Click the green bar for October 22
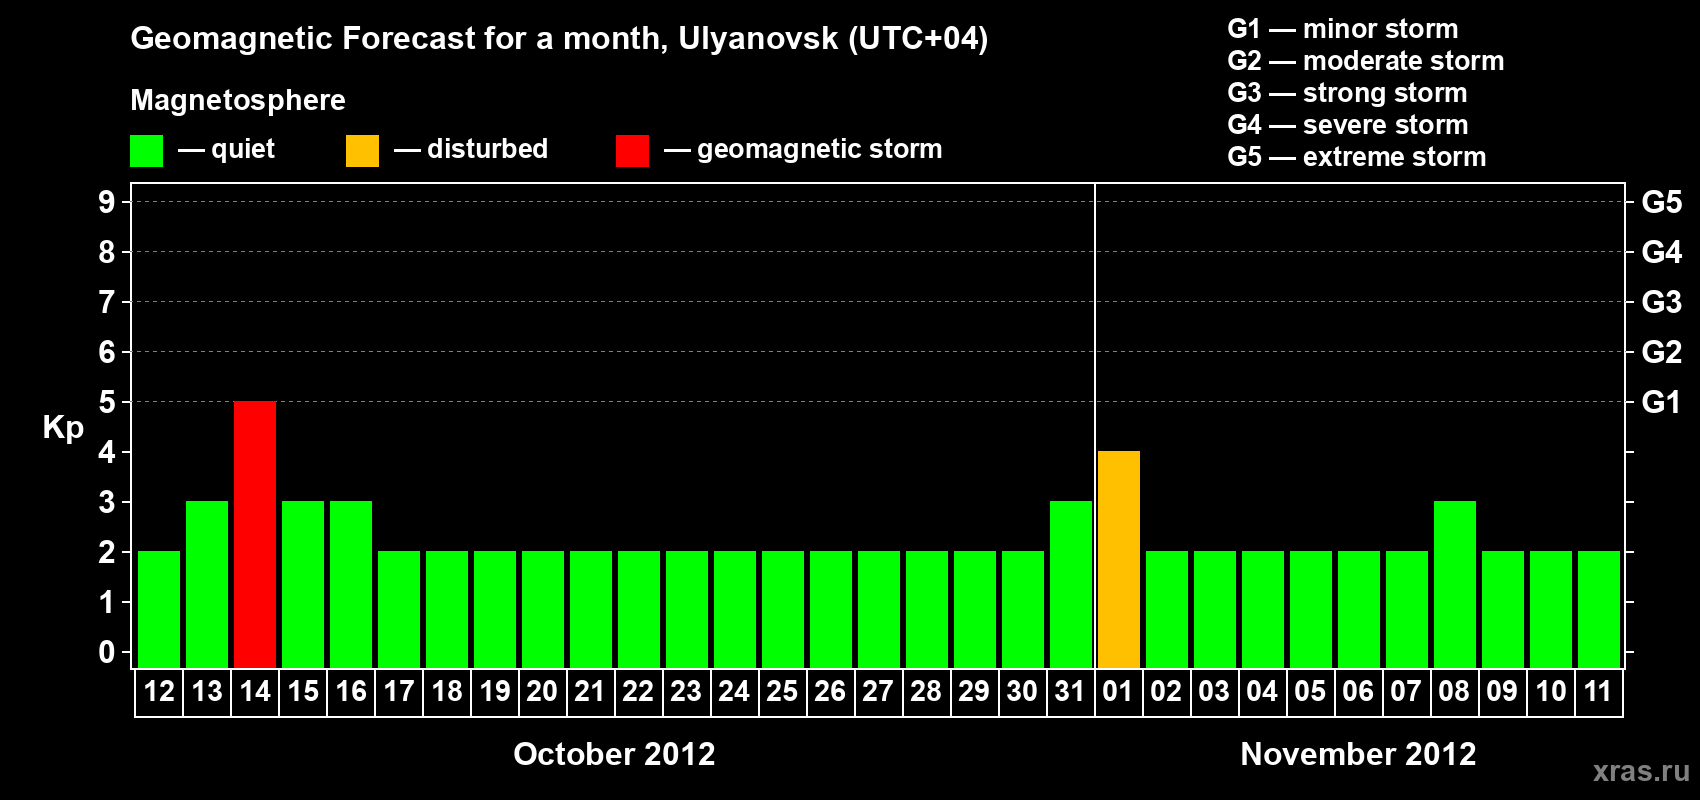 (x=639, y=609)
